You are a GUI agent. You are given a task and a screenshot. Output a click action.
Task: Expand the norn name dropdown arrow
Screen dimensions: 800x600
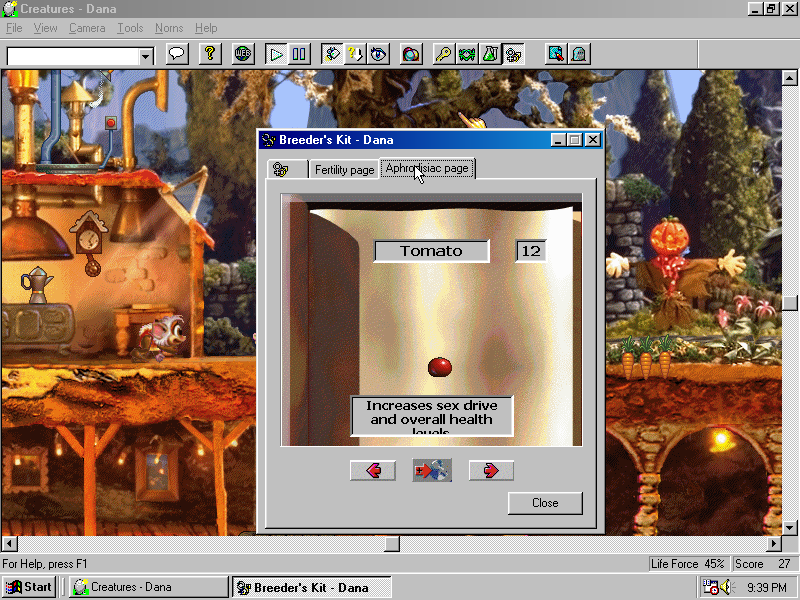tap(146, 56)
